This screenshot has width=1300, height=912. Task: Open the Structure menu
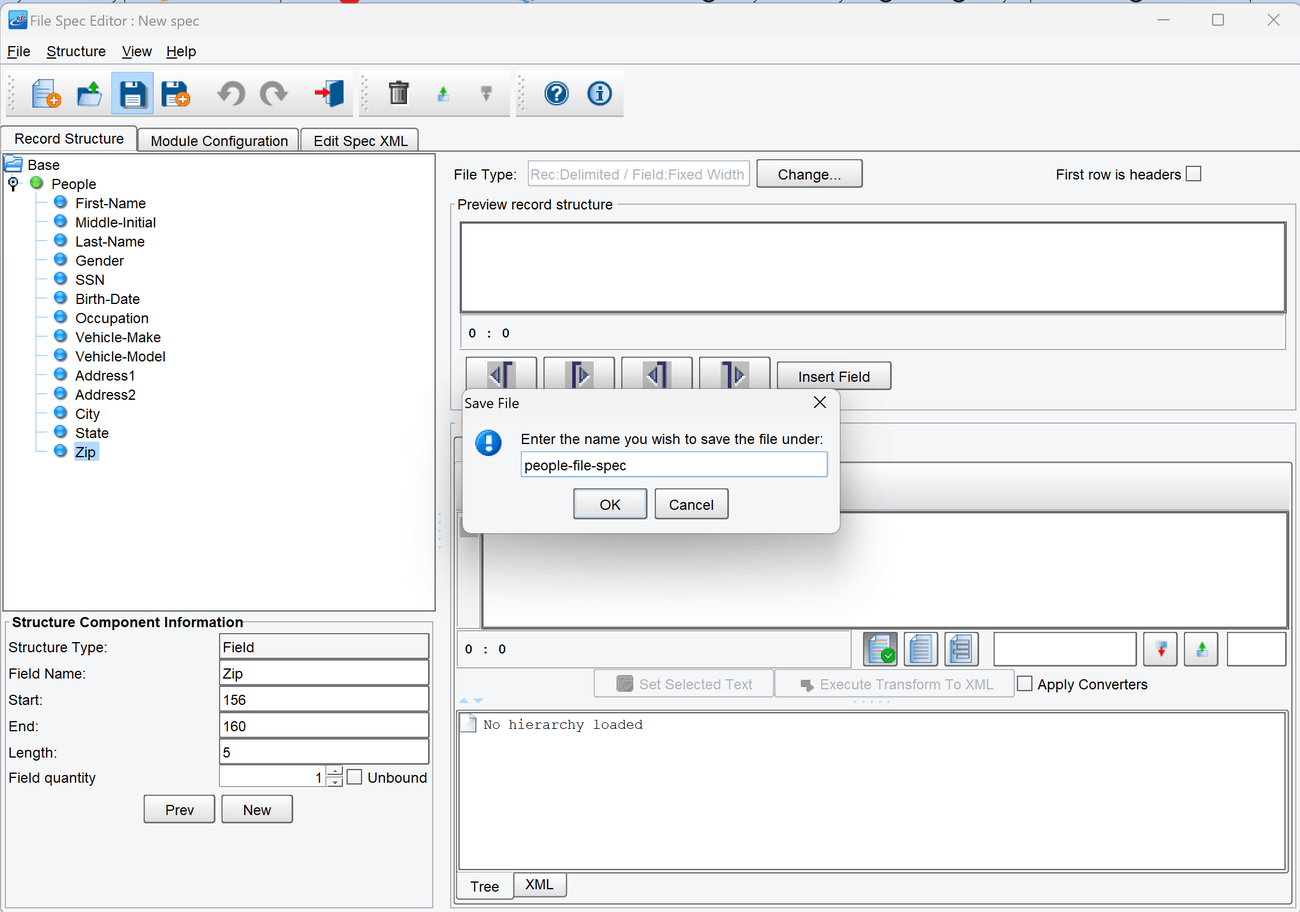[76, 51]
